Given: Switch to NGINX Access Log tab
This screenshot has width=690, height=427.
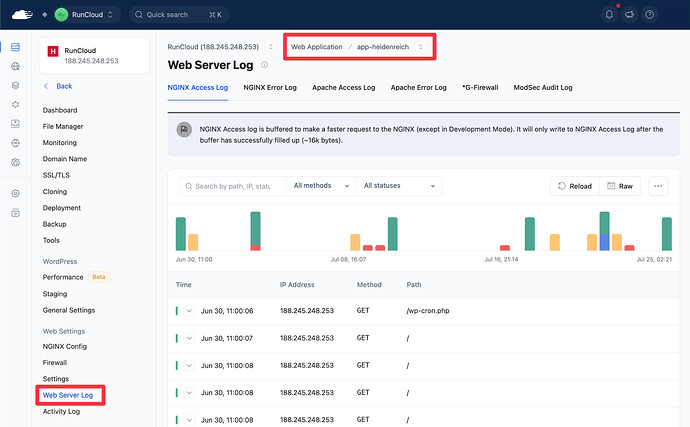Looking at the screenshot, I should click(x=198, y=88).
